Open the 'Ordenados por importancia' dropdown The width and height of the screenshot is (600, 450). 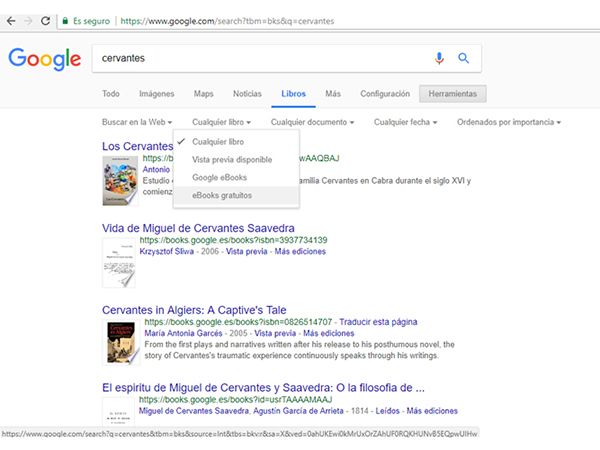point(508,122)
